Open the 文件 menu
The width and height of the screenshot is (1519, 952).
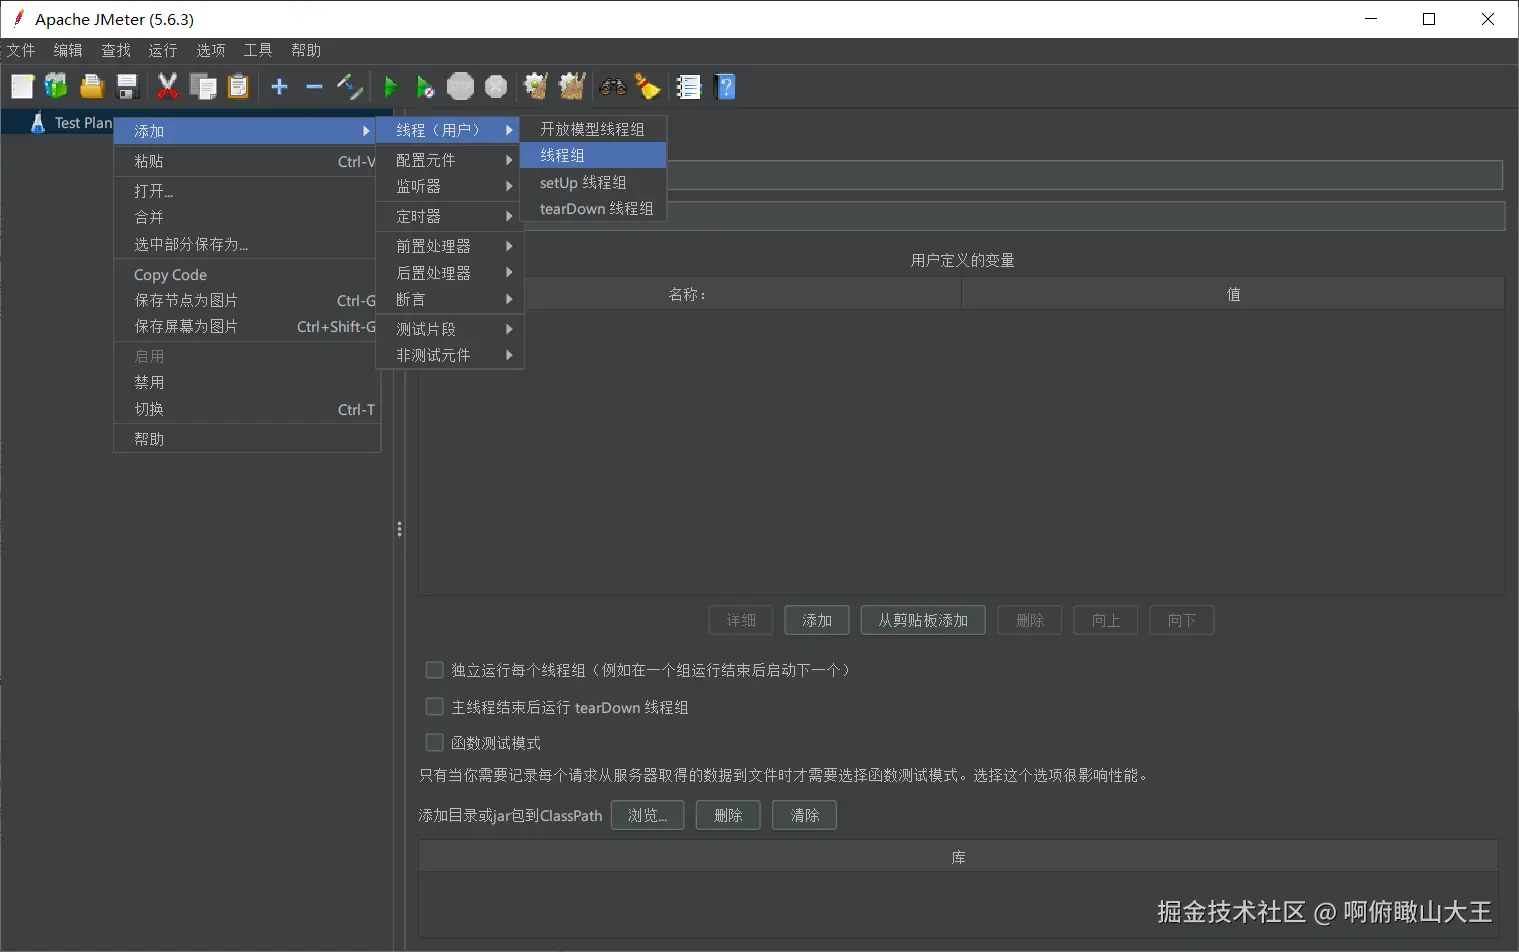point(20,50)
